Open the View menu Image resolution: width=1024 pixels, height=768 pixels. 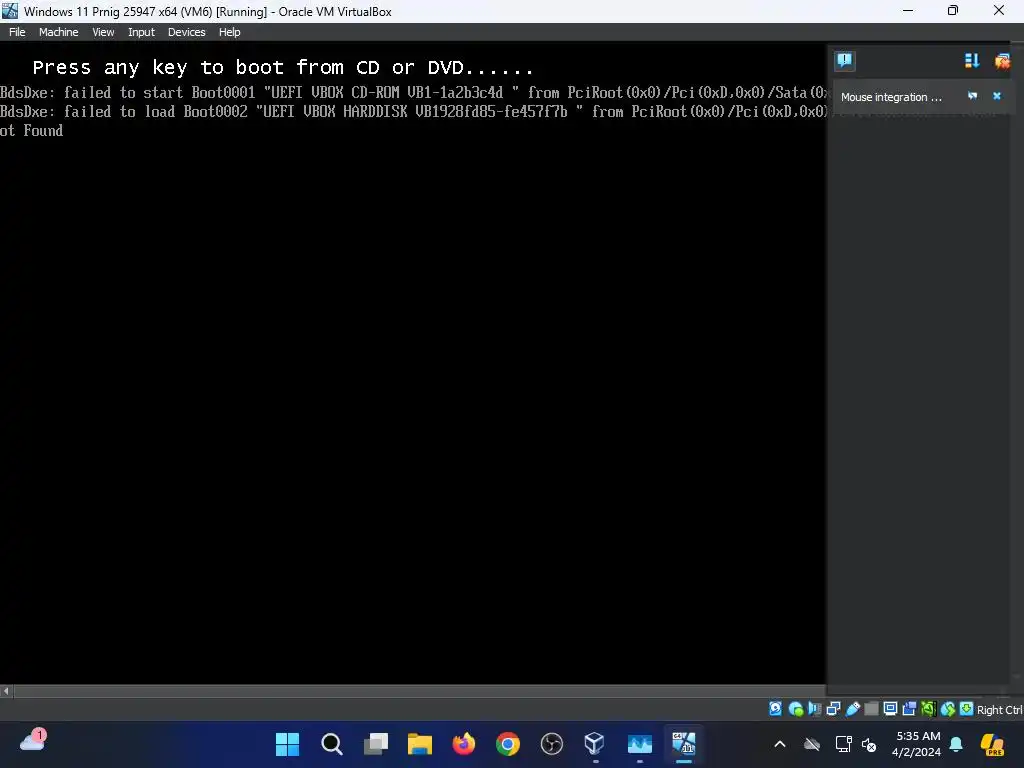103,32
